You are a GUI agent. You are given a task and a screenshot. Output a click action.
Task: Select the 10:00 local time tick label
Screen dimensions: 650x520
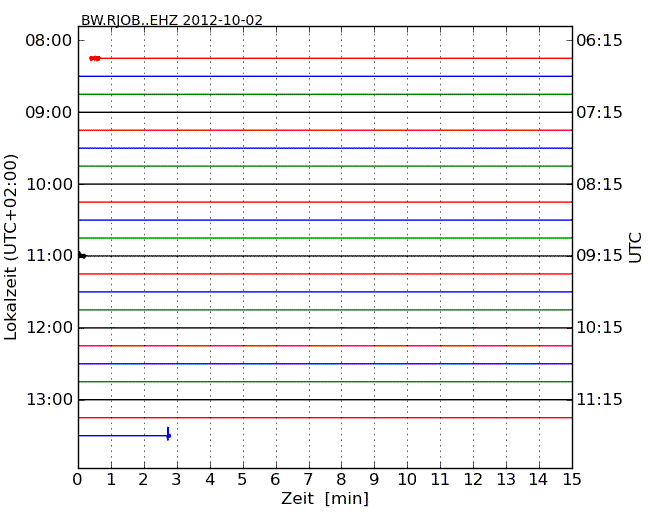(x=49, y=184)
